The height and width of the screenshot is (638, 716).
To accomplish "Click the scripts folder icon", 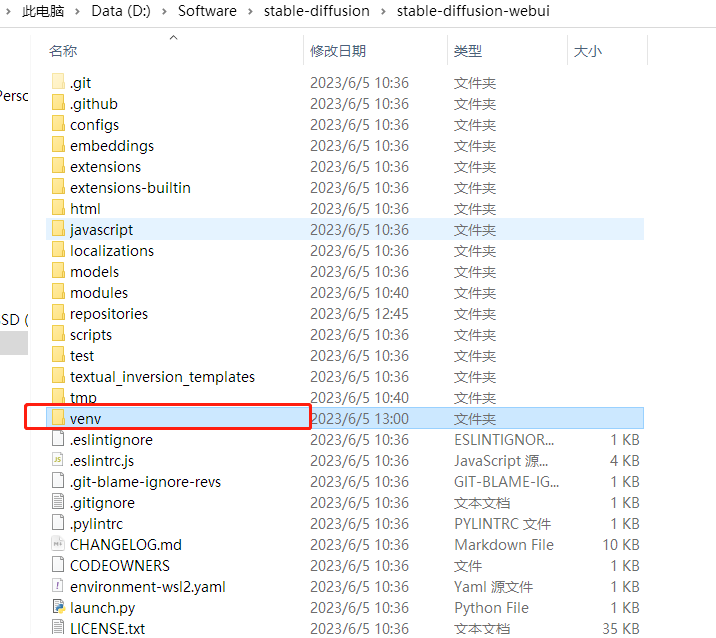I will point(58,334).
